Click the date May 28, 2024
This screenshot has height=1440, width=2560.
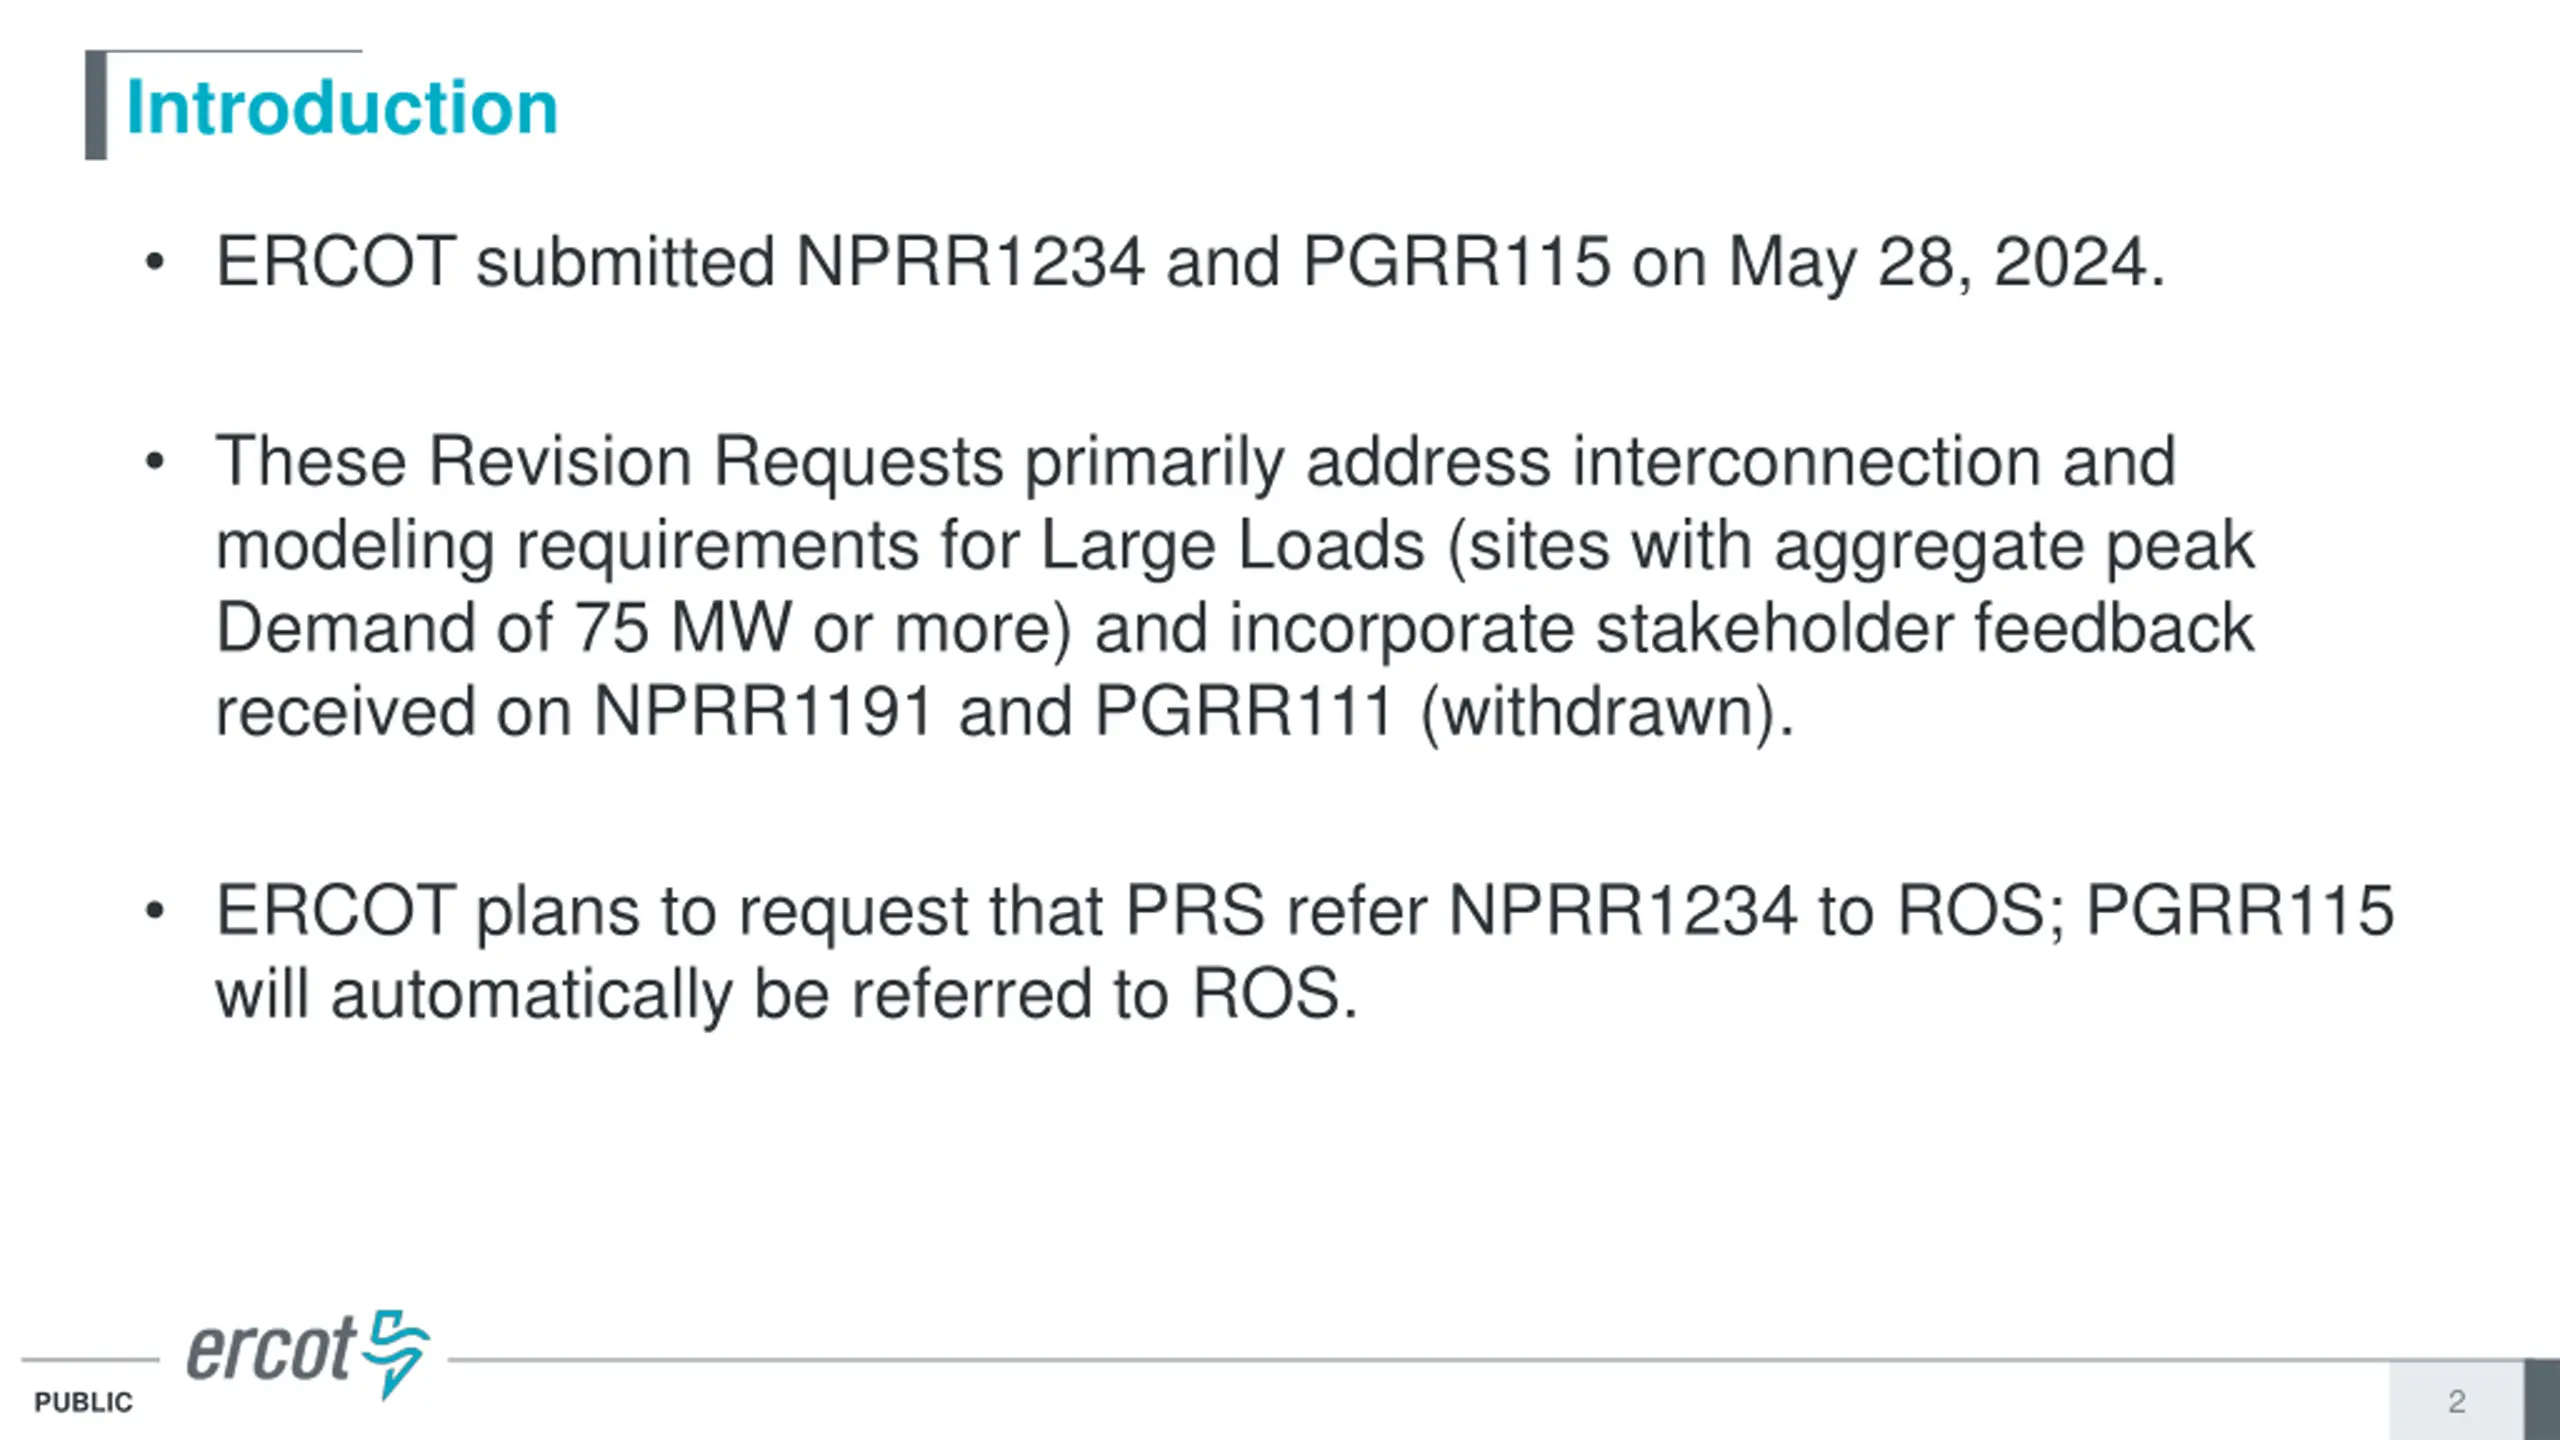point(1946,264)
